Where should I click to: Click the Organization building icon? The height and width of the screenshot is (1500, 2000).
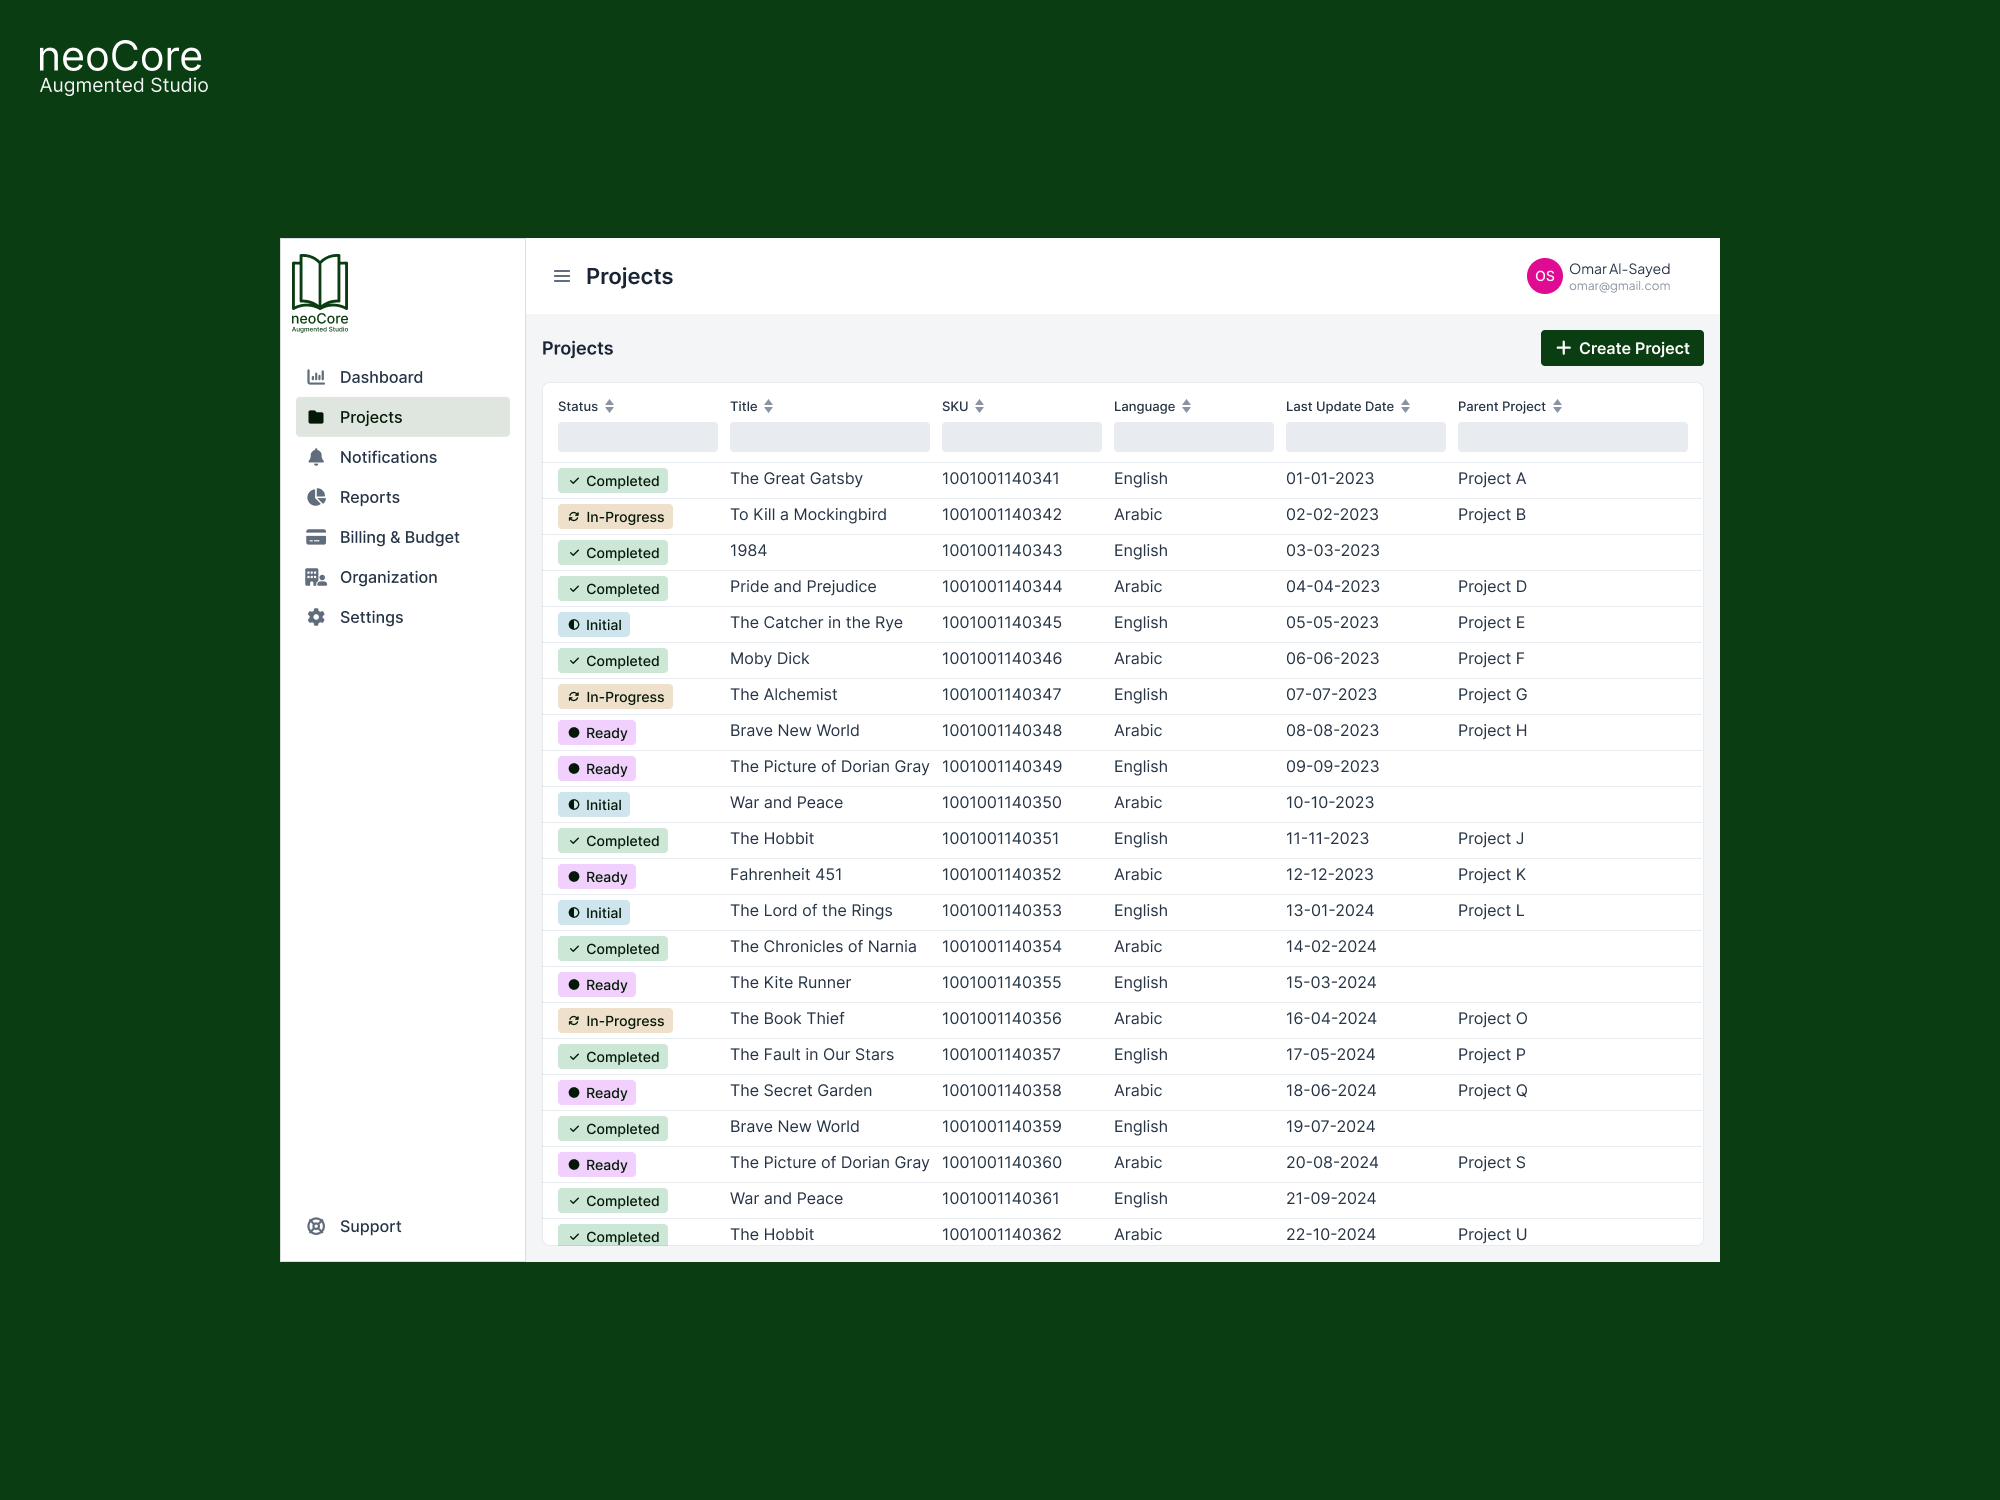pyautogui.click(x=316, y=577)
